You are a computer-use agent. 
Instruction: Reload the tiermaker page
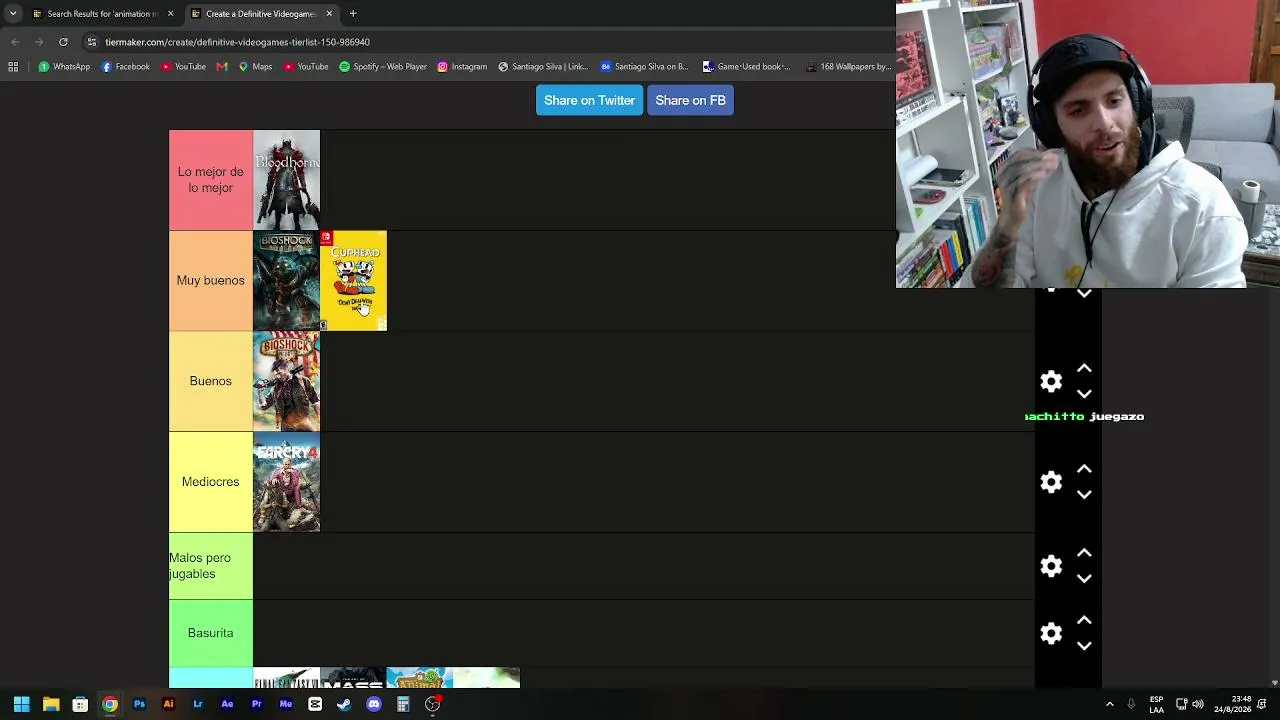click(63, 42)
